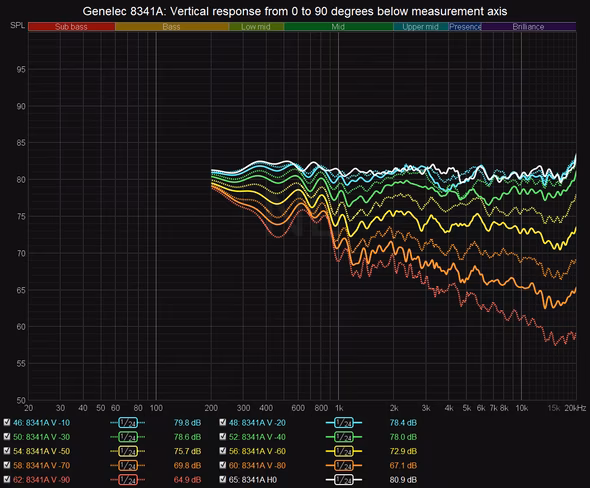Click the 1k frequency axis label
This screenshot has height=488, width=590.
(339, 408)
